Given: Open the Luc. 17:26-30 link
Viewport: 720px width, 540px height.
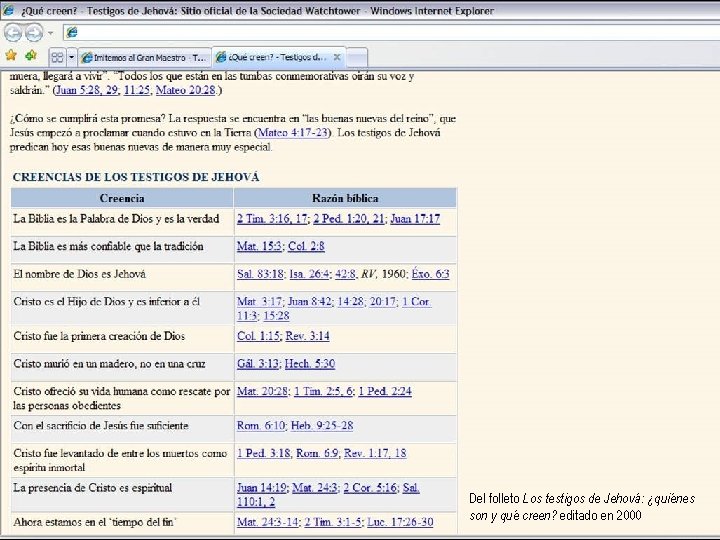Looking at the screenshot, I should [400, 522].
